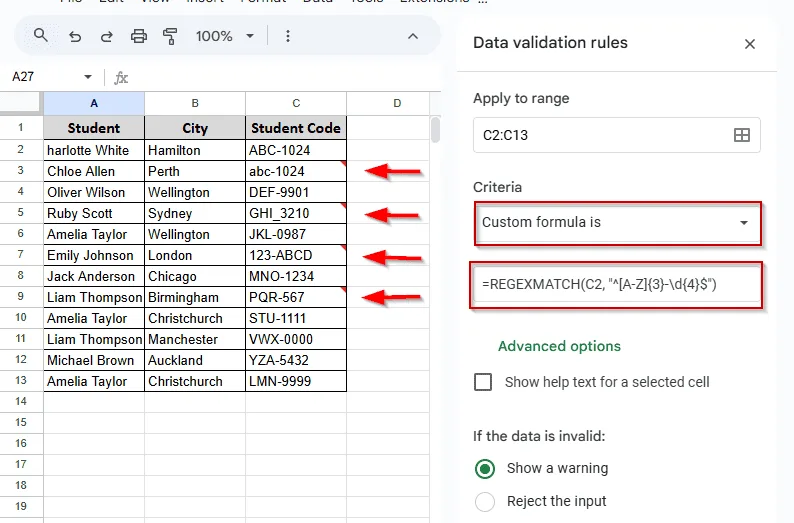Open the Custom formula is dropdown

point(618,223)
